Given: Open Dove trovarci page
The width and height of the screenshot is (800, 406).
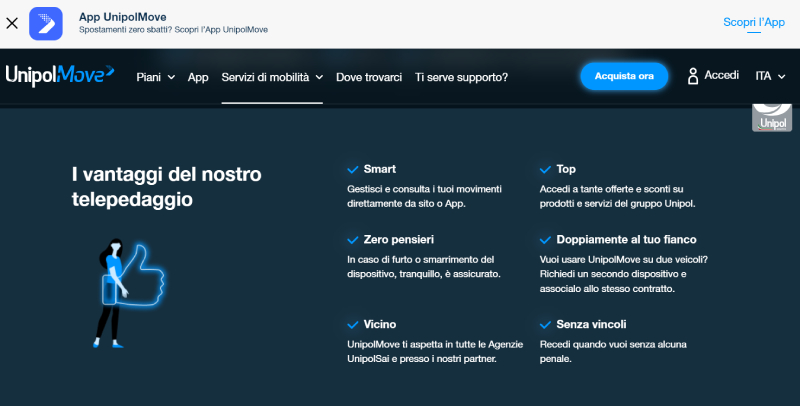Looking at the screenshot, I should tap(369, 77).
